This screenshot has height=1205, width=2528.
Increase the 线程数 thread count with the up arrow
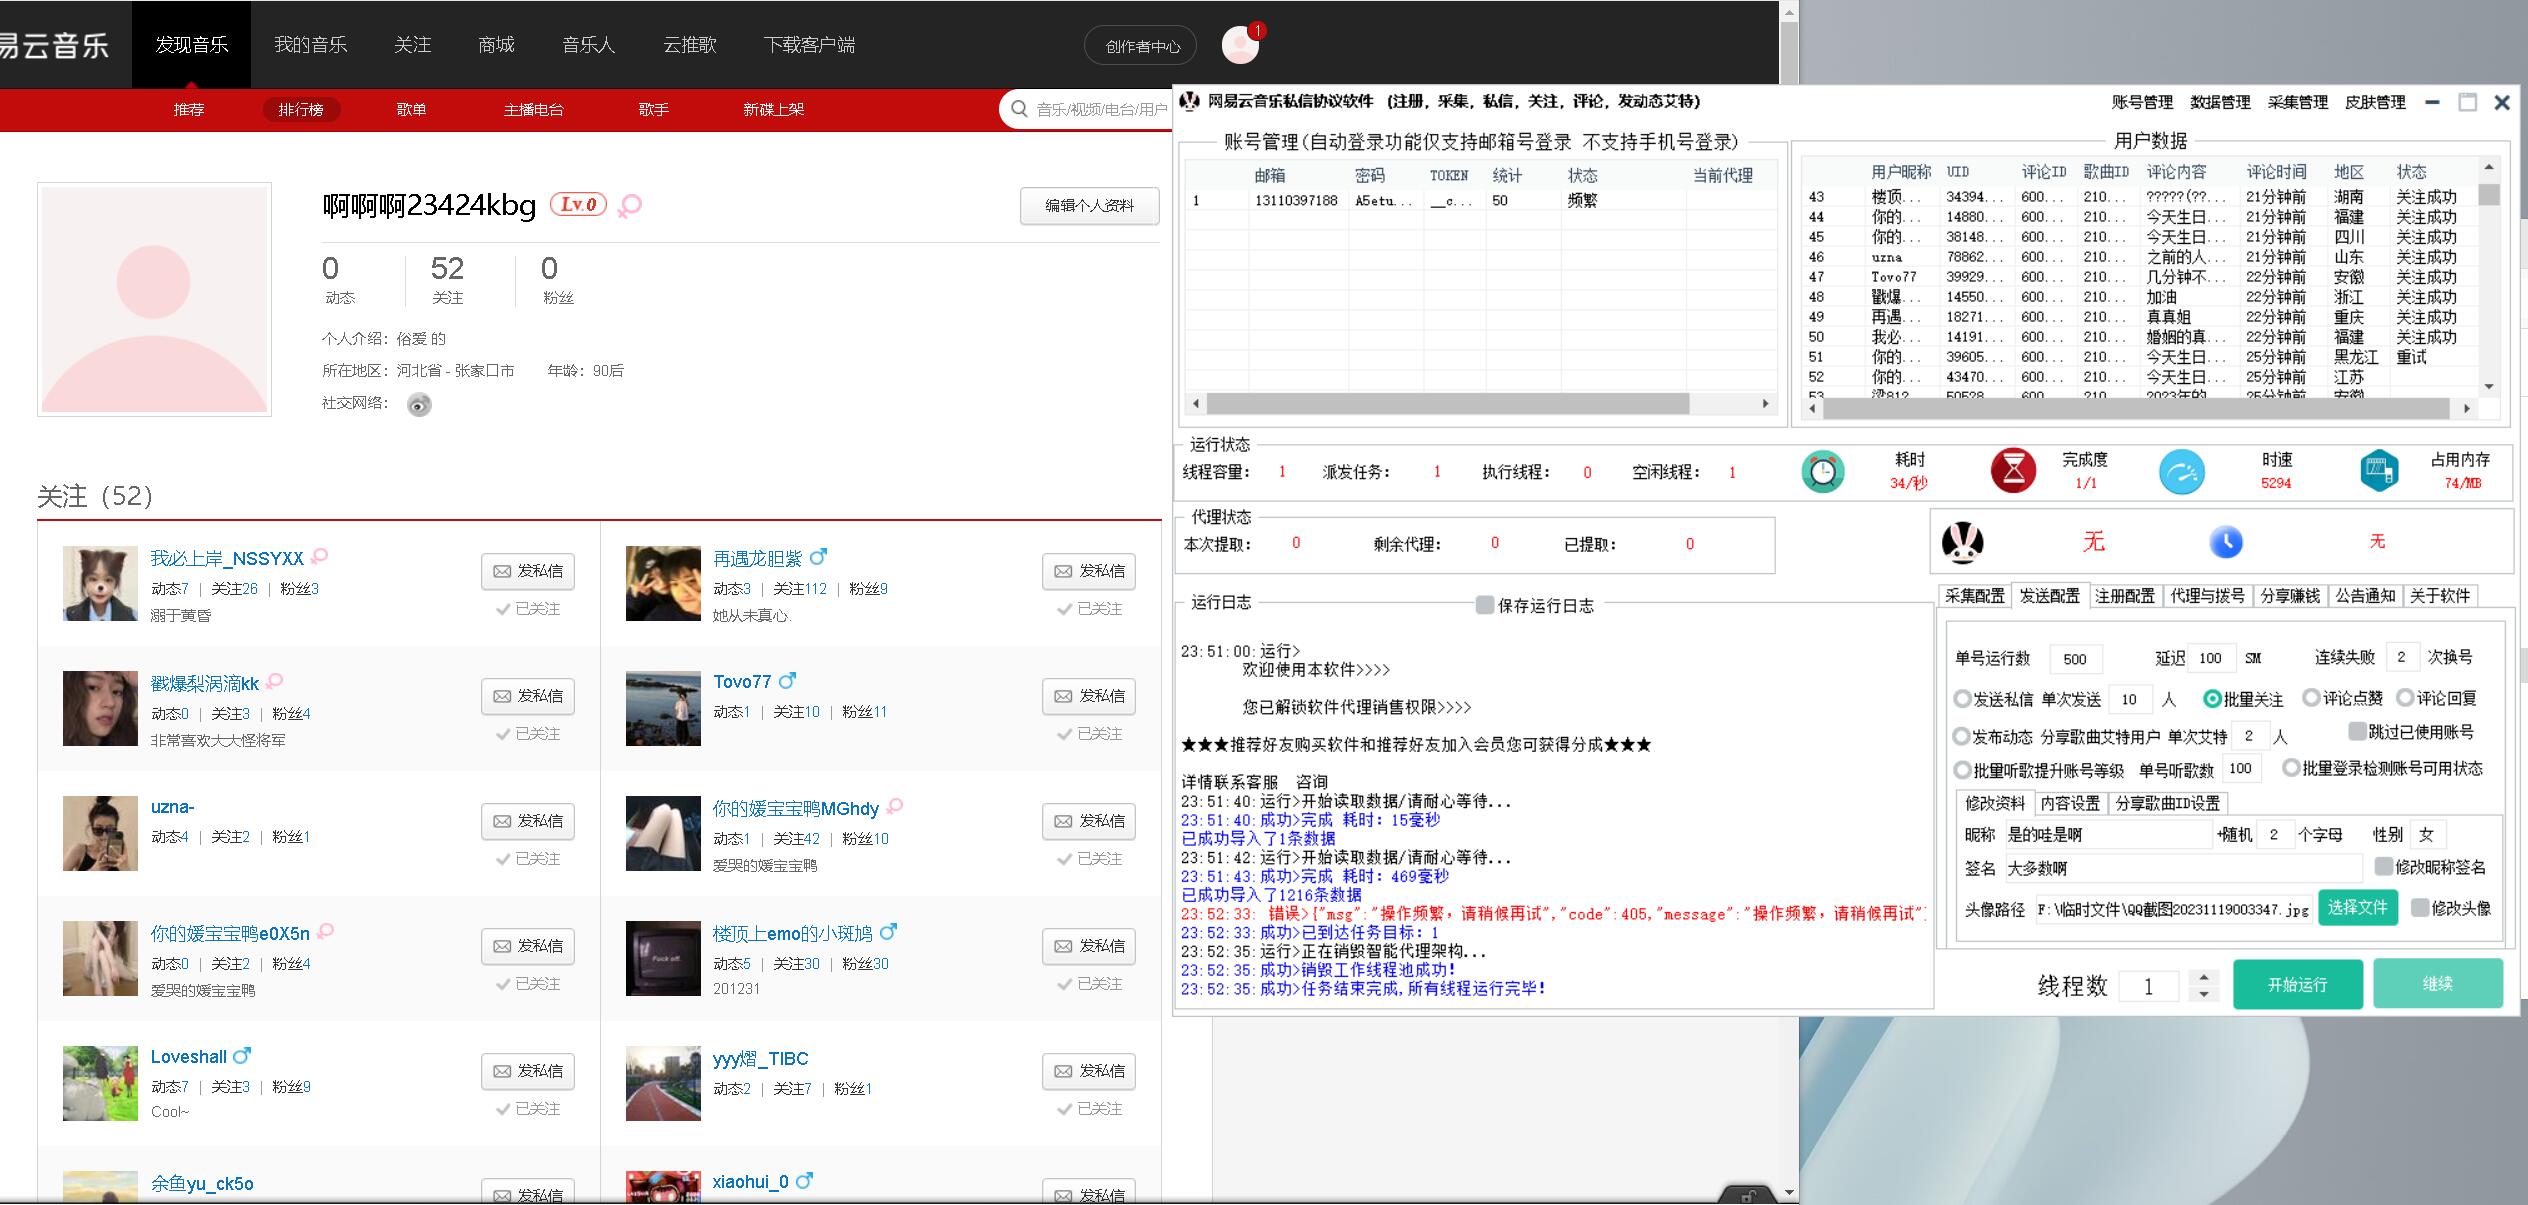(x=2204, y=977)
